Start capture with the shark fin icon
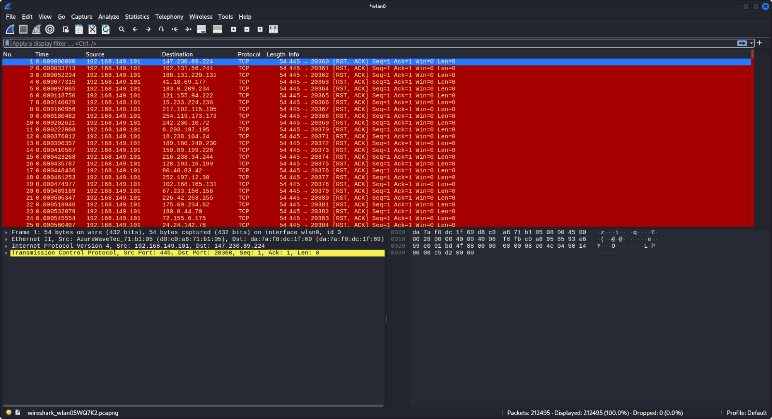The width and height of the screenshot is (772, 419). (9, 29)
